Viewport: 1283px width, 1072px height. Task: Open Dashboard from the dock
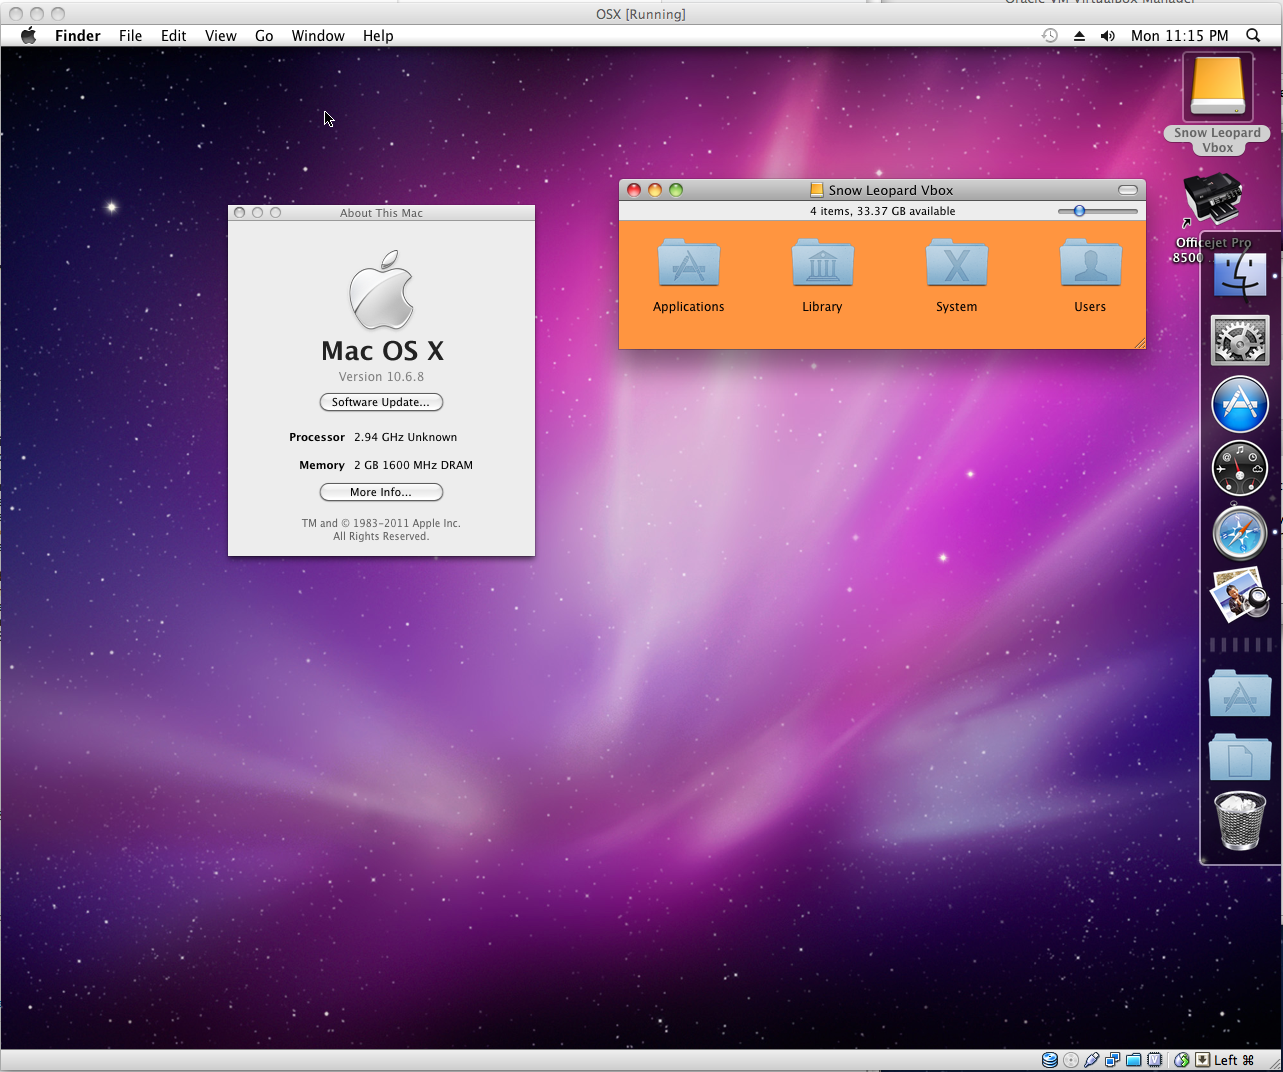tap(1240, 469)
